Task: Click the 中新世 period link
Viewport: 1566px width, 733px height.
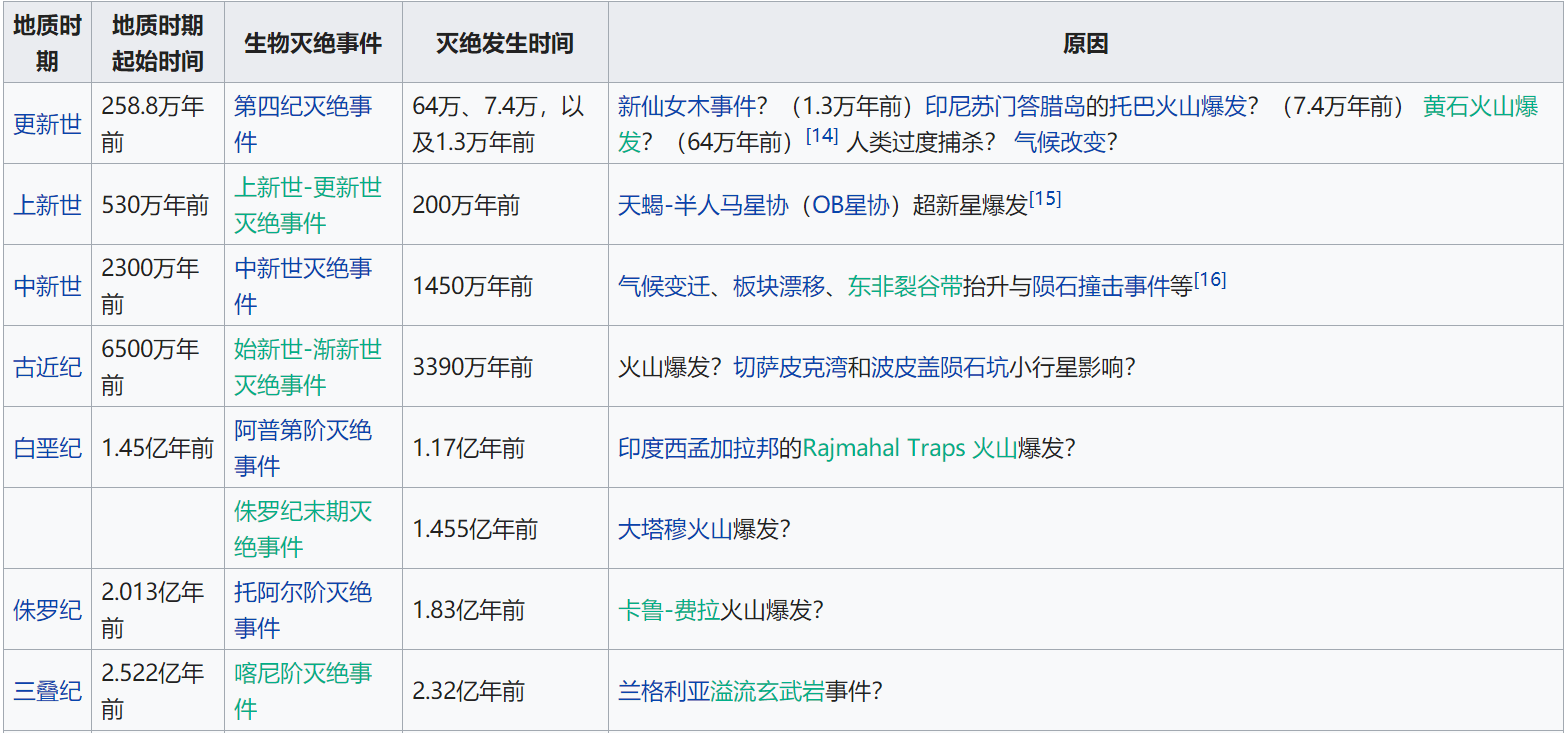Action: pyautogui.click(x=47, y=287)
